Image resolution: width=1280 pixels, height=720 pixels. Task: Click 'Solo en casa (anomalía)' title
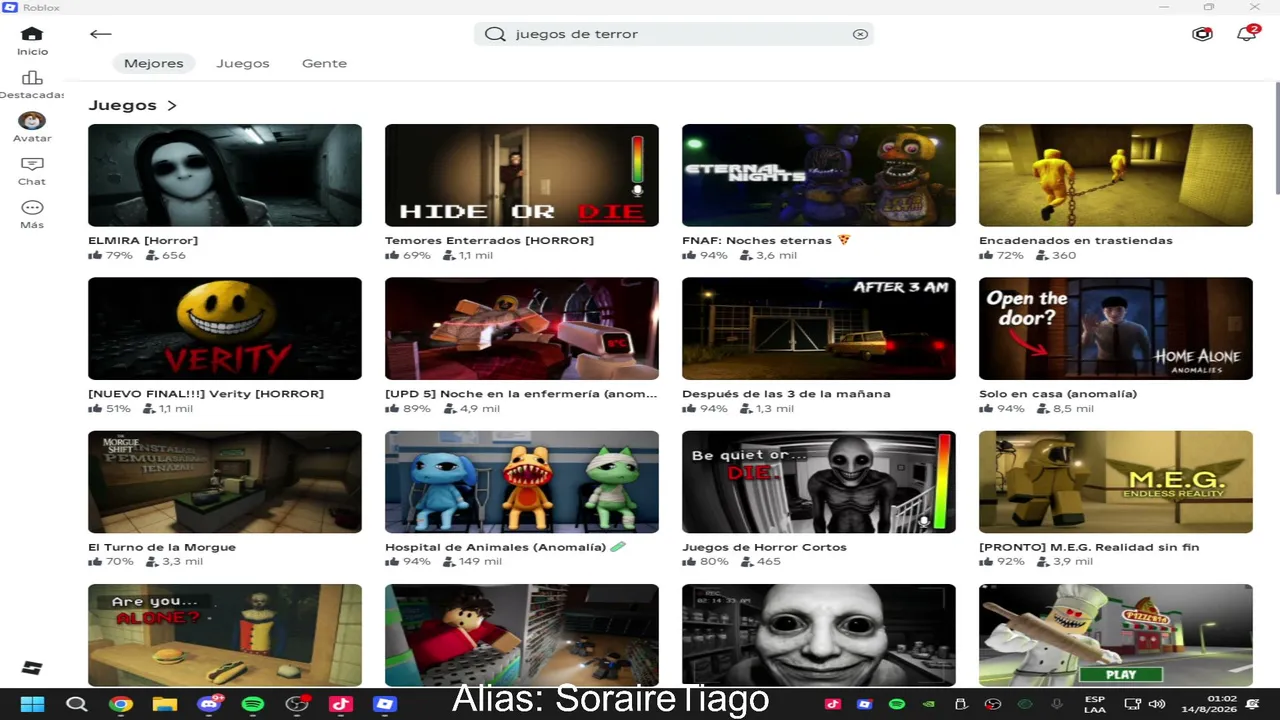(1058, 394)
